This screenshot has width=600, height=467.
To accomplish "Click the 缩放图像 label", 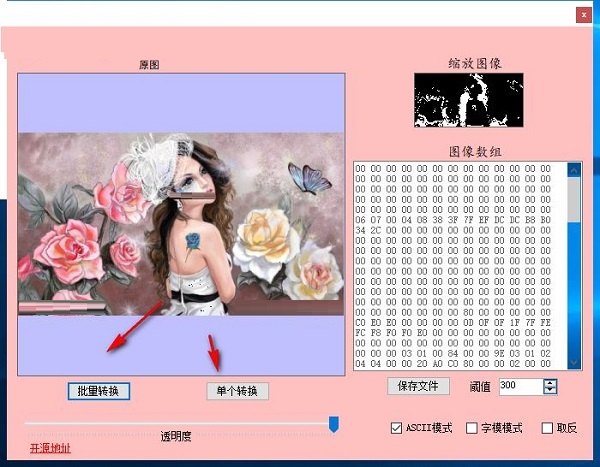I will tap(475, 63).
